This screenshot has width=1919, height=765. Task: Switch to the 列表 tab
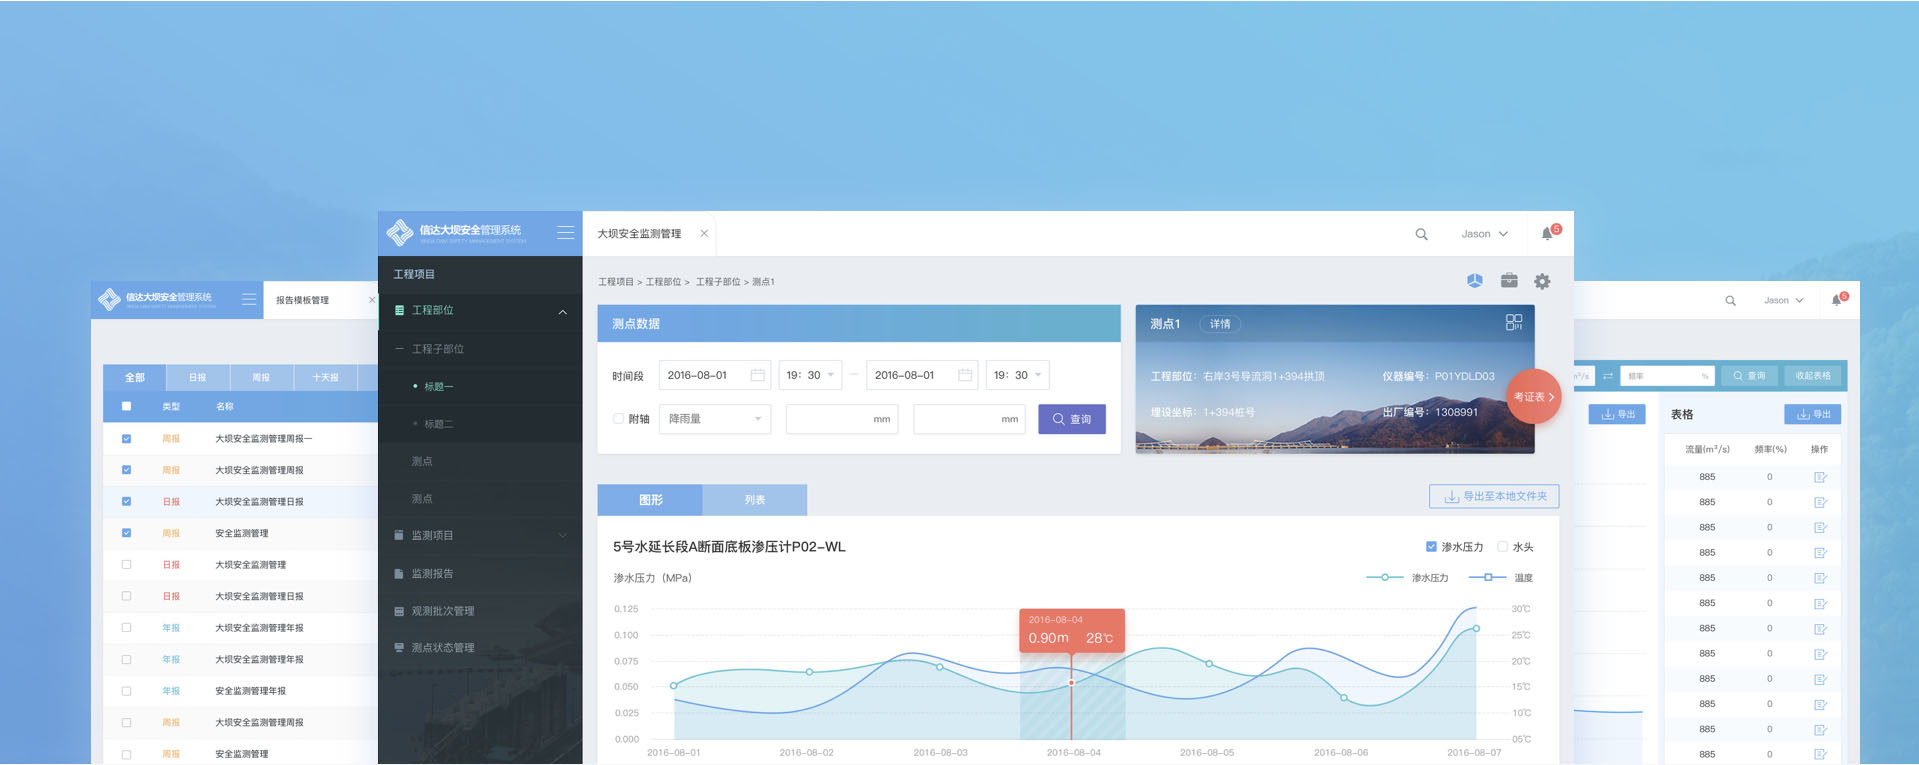pos(754,500)
